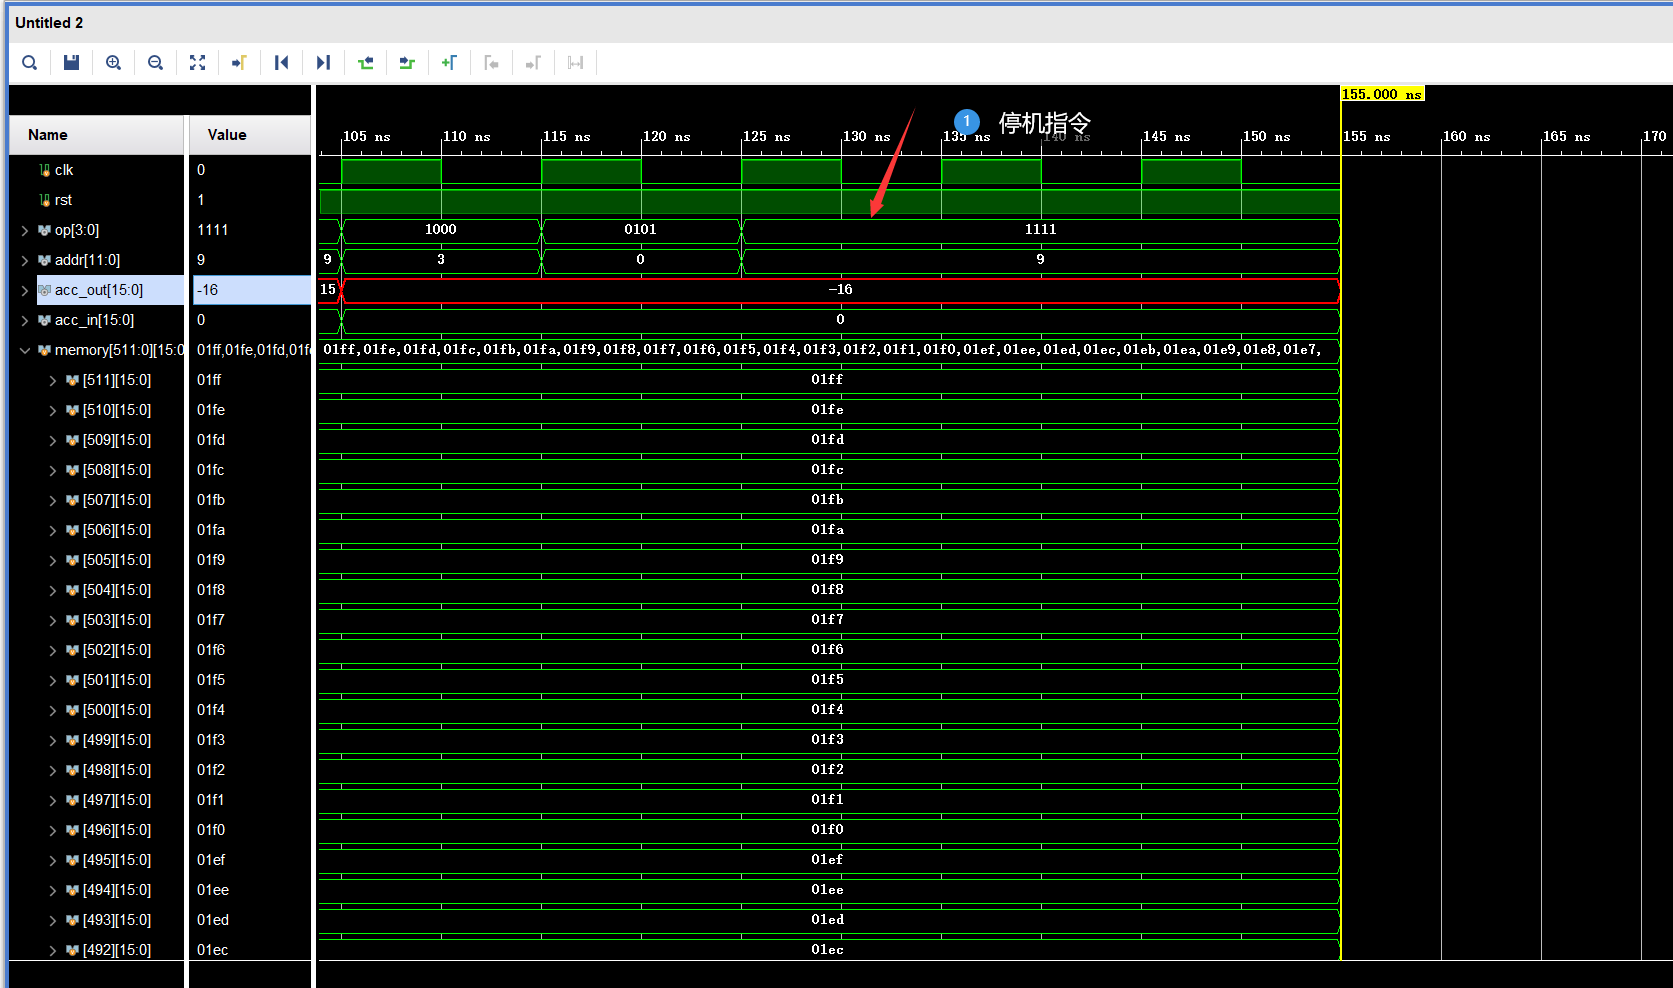Select the acc_in[15:0] signal name
The height and width of the screenshot is (988, 1673).
94,320
